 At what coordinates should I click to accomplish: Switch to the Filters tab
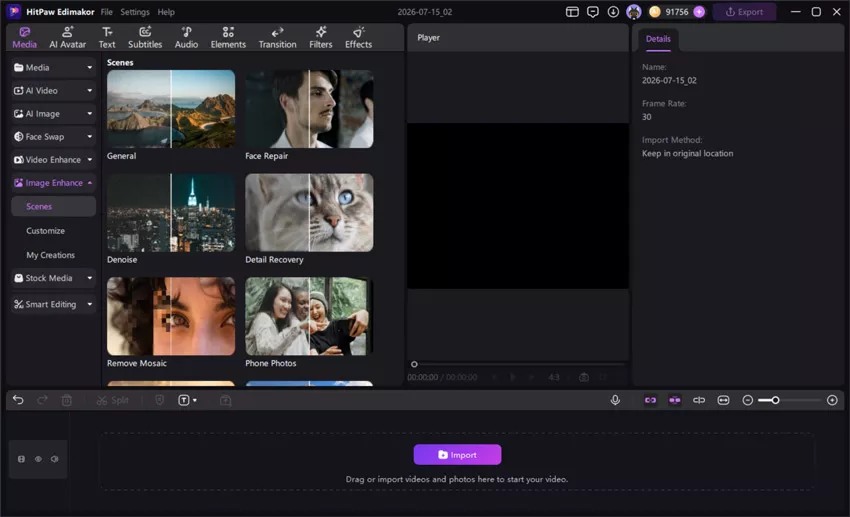click(x=320, y=37)
